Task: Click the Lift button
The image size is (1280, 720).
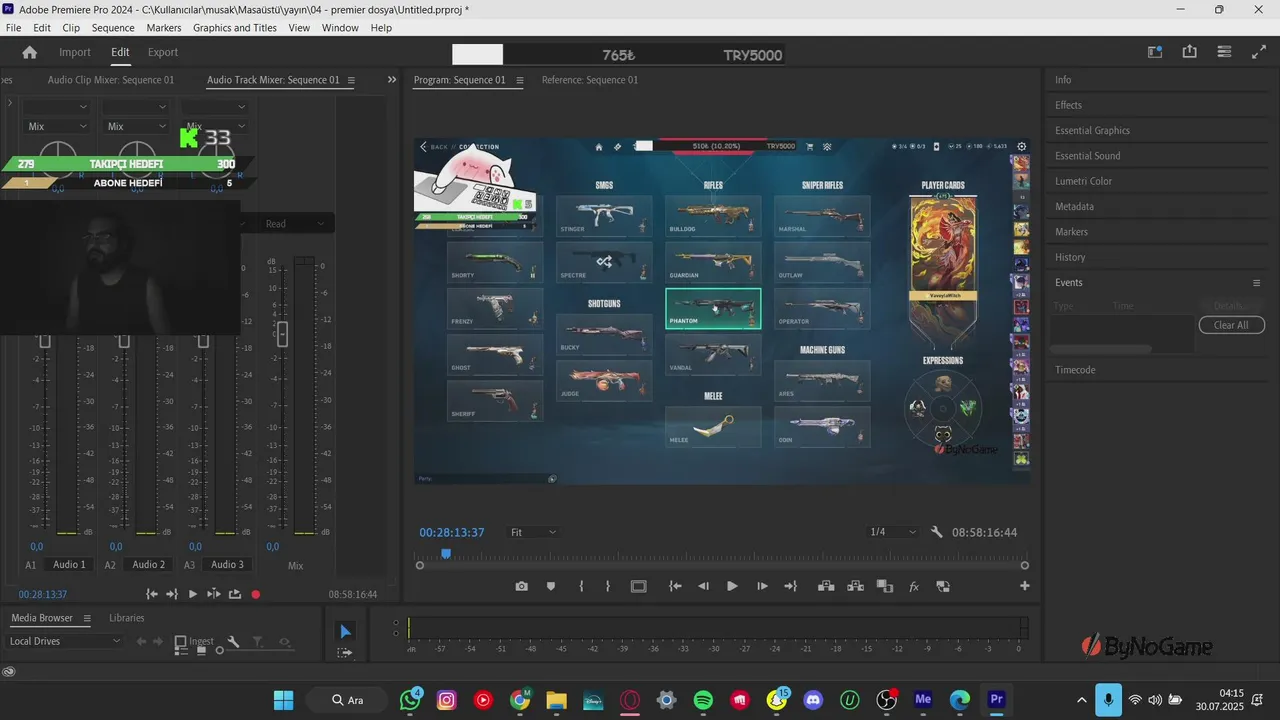Action: click(x=826, y=587)
